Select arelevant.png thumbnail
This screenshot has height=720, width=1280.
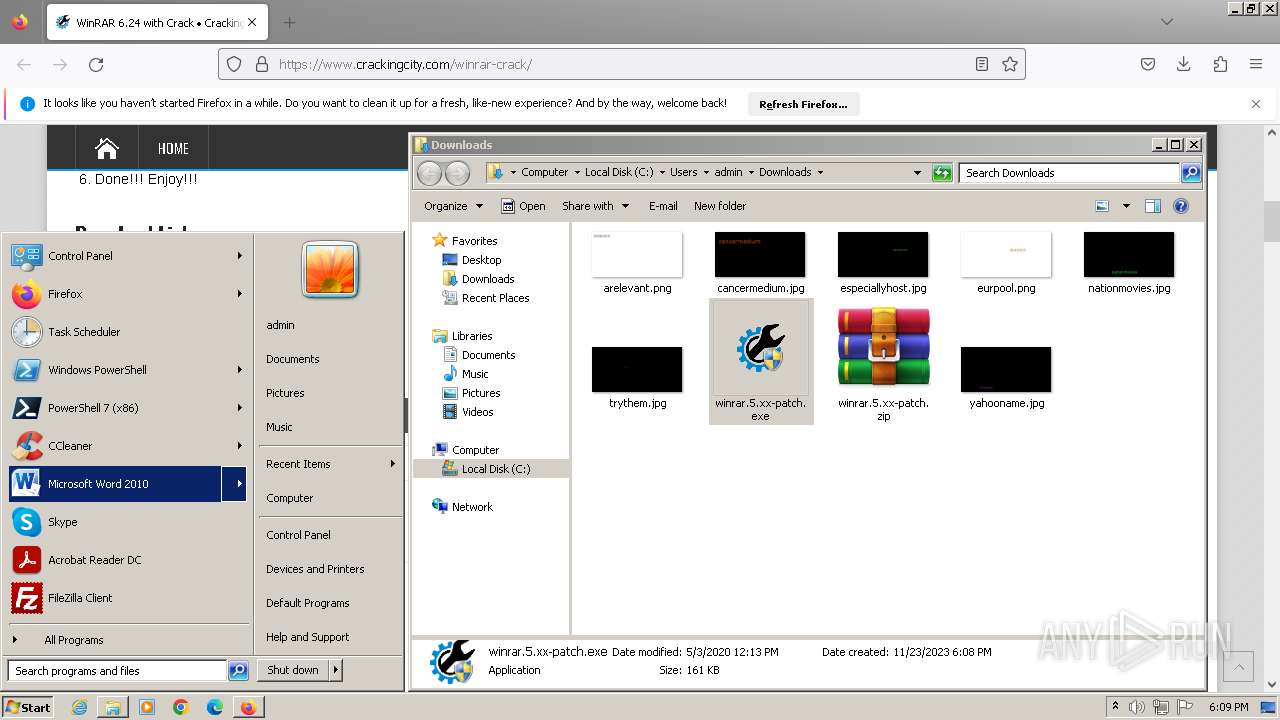click(637, 255)
